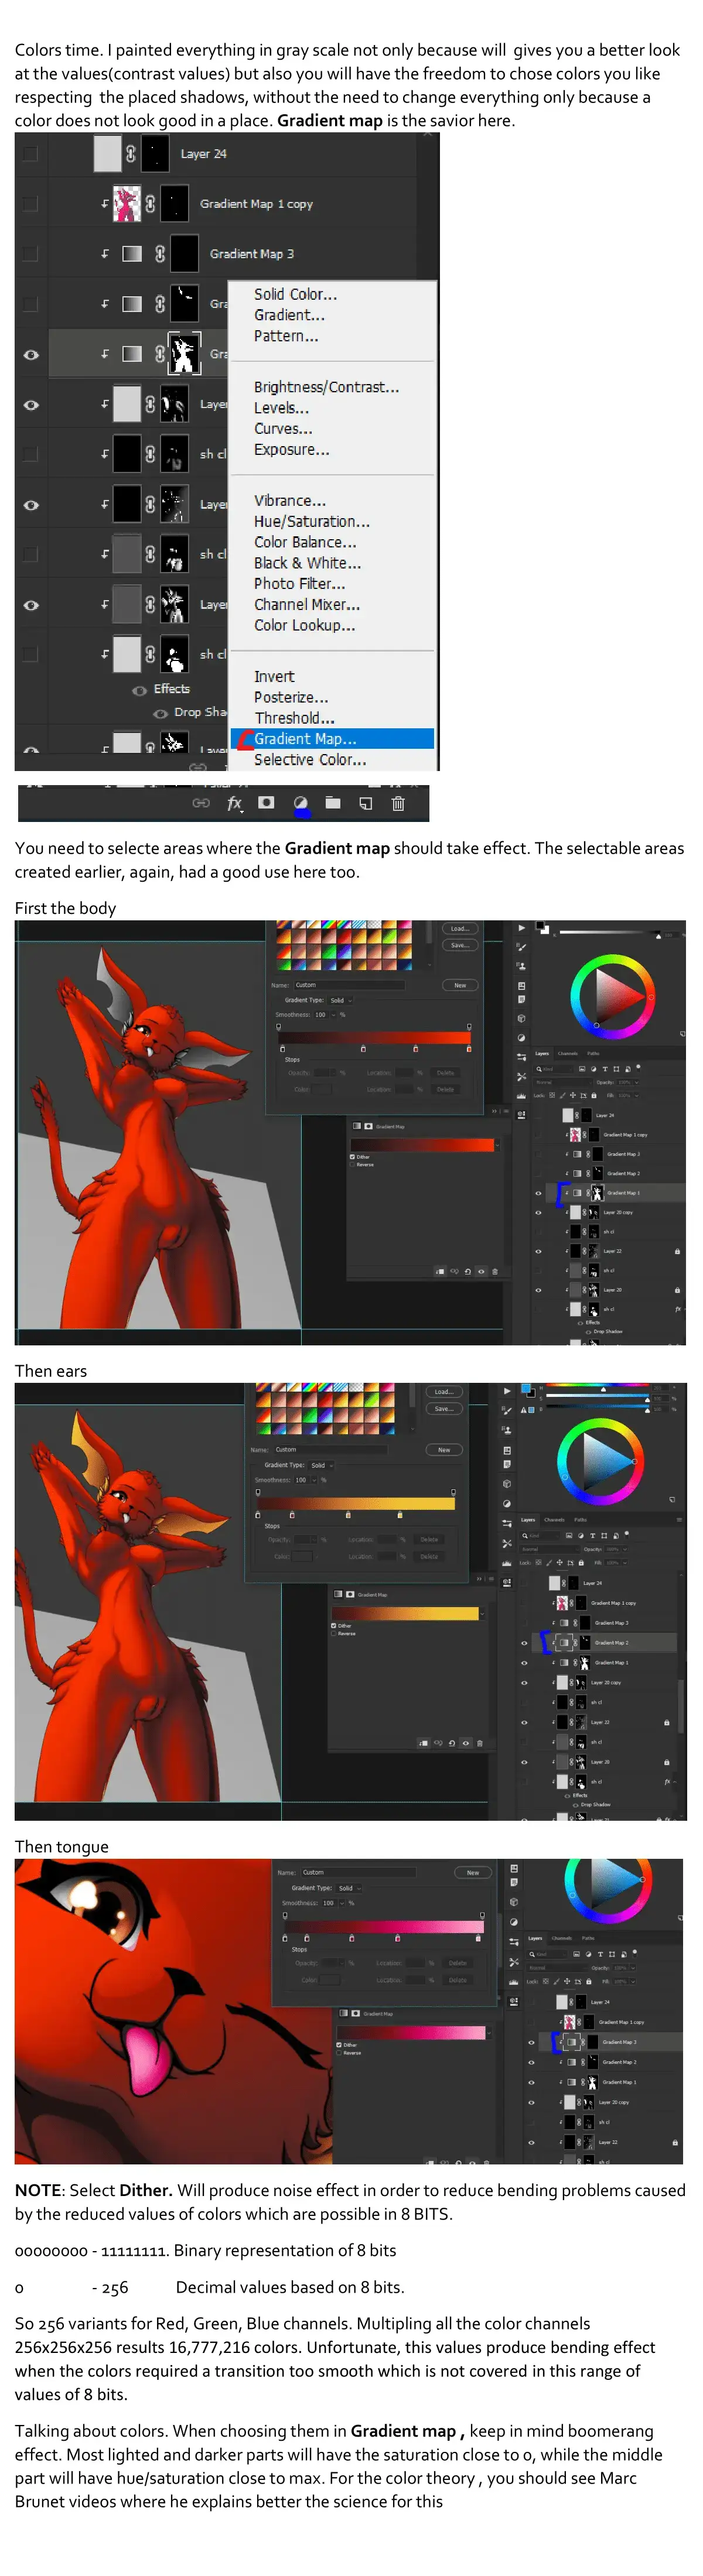703x2576 pixels.
Task: Click the chain link icon beside Layer 24 in the large layers list
Action: [x=131, y=154]
